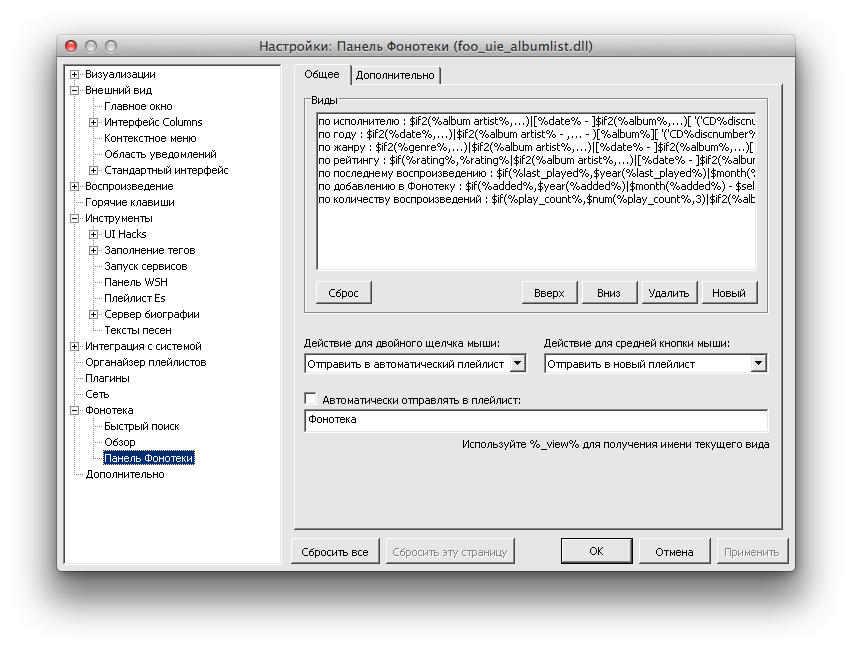The height and width of the screenshot is (650, 852).
Task: Switch to the Дополнительно tab
Action: pos(395,75)
